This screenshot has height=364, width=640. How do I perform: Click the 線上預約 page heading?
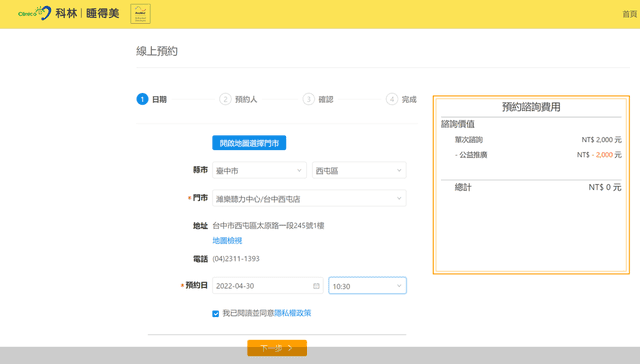[157, 51]
